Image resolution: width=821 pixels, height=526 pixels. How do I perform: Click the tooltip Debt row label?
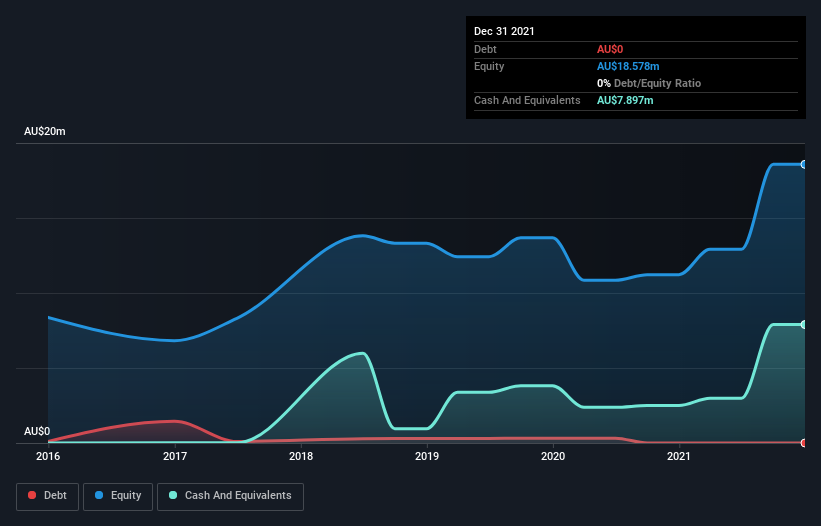click(485, 49)
